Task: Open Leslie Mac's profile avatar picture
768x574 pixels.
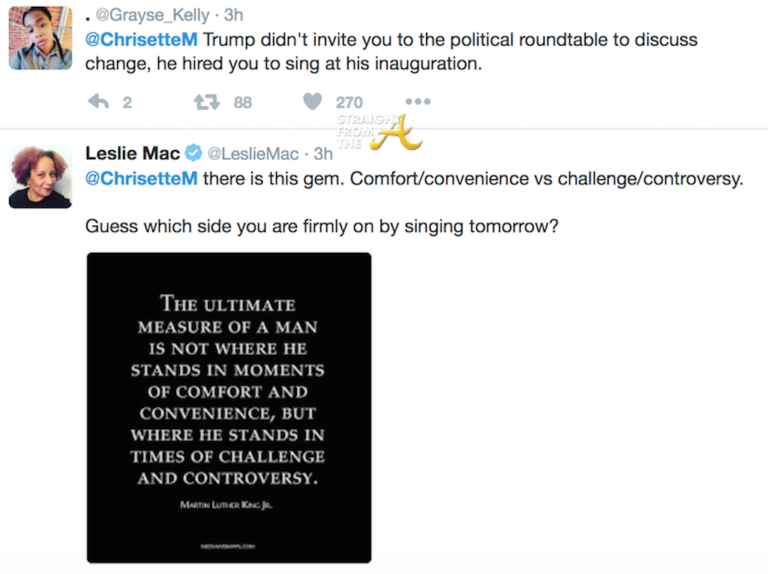Action: click(41, 177)
